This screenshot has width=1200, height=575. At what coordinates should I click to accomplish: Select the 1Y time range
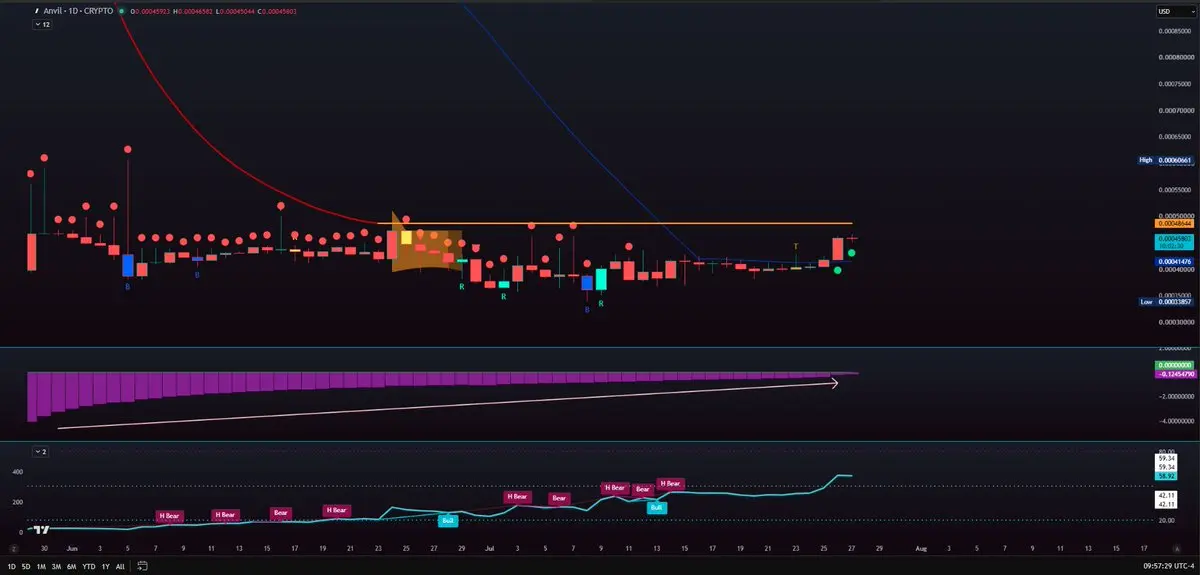pyautogui.click(x=105, y=566)
